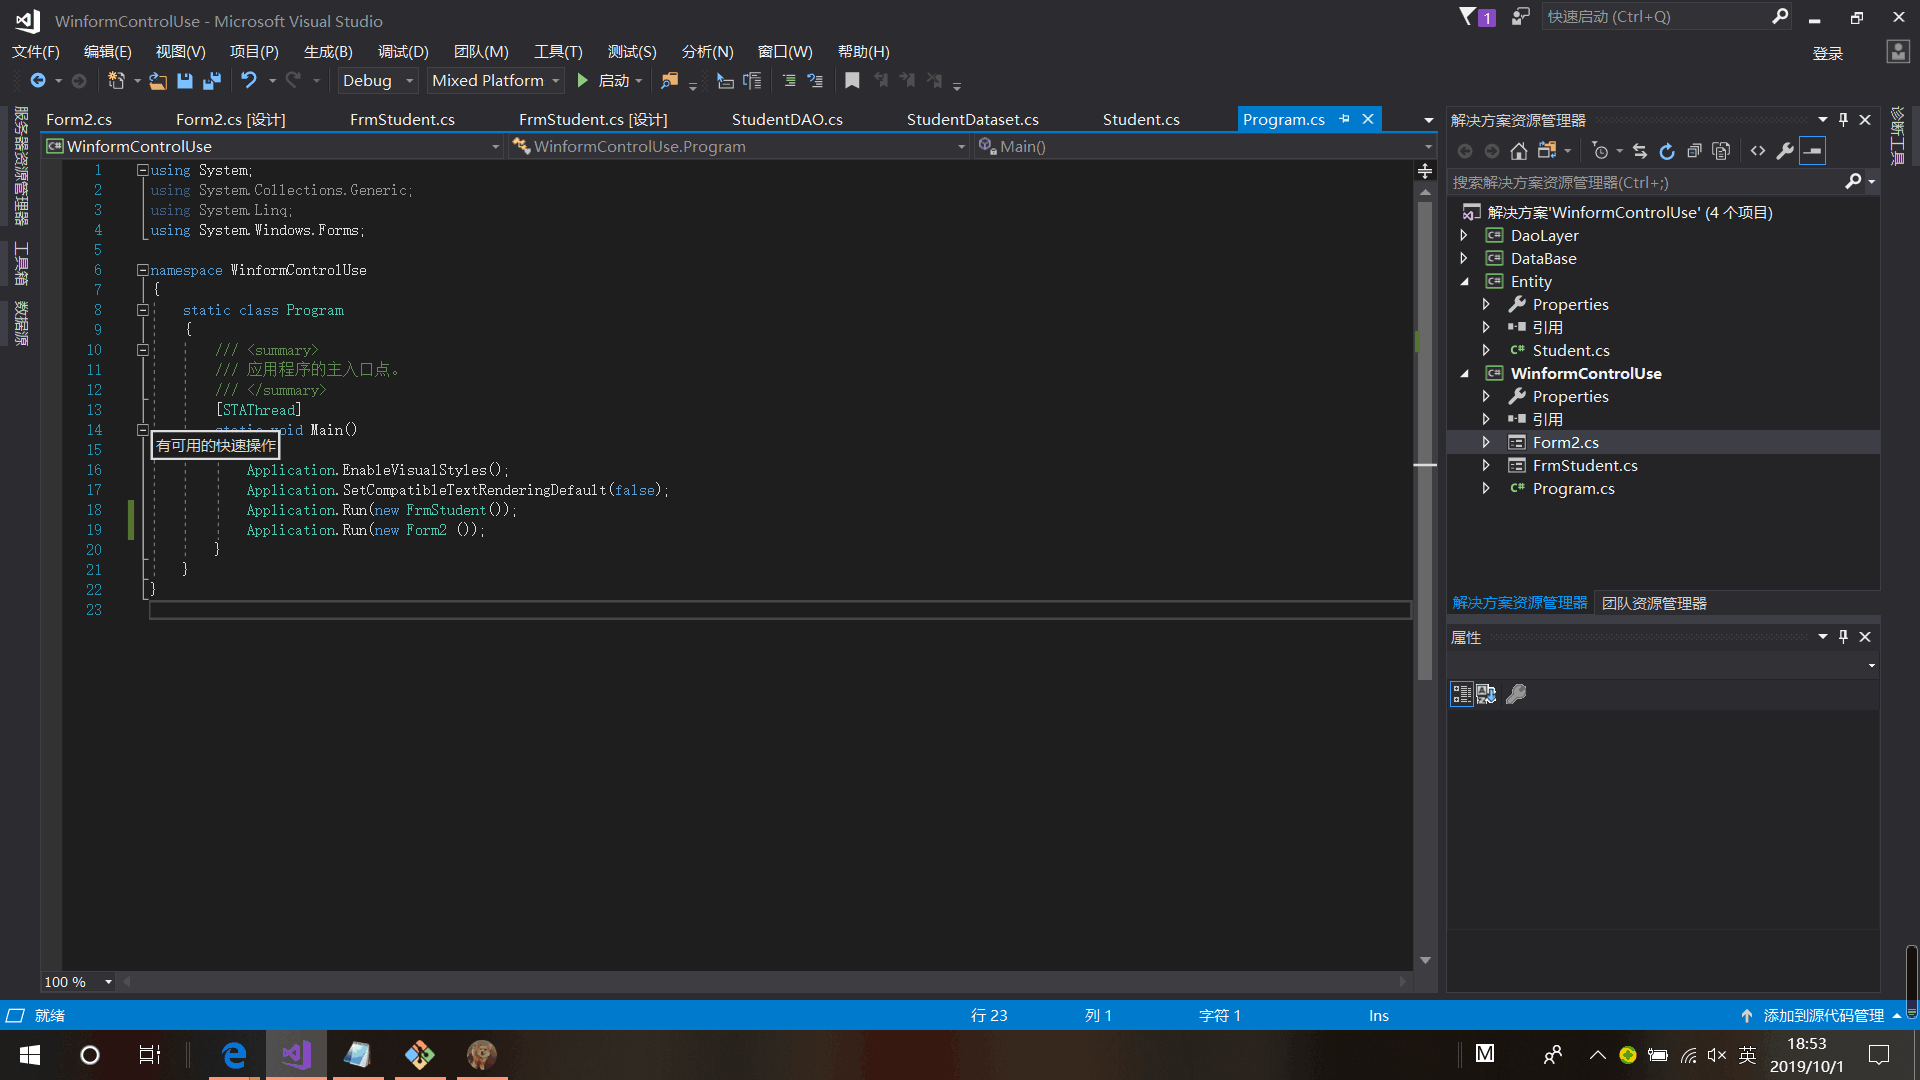Click View Code icon in Solution Explorer
The image size is (1920, 1080).
pos(1758,151)
